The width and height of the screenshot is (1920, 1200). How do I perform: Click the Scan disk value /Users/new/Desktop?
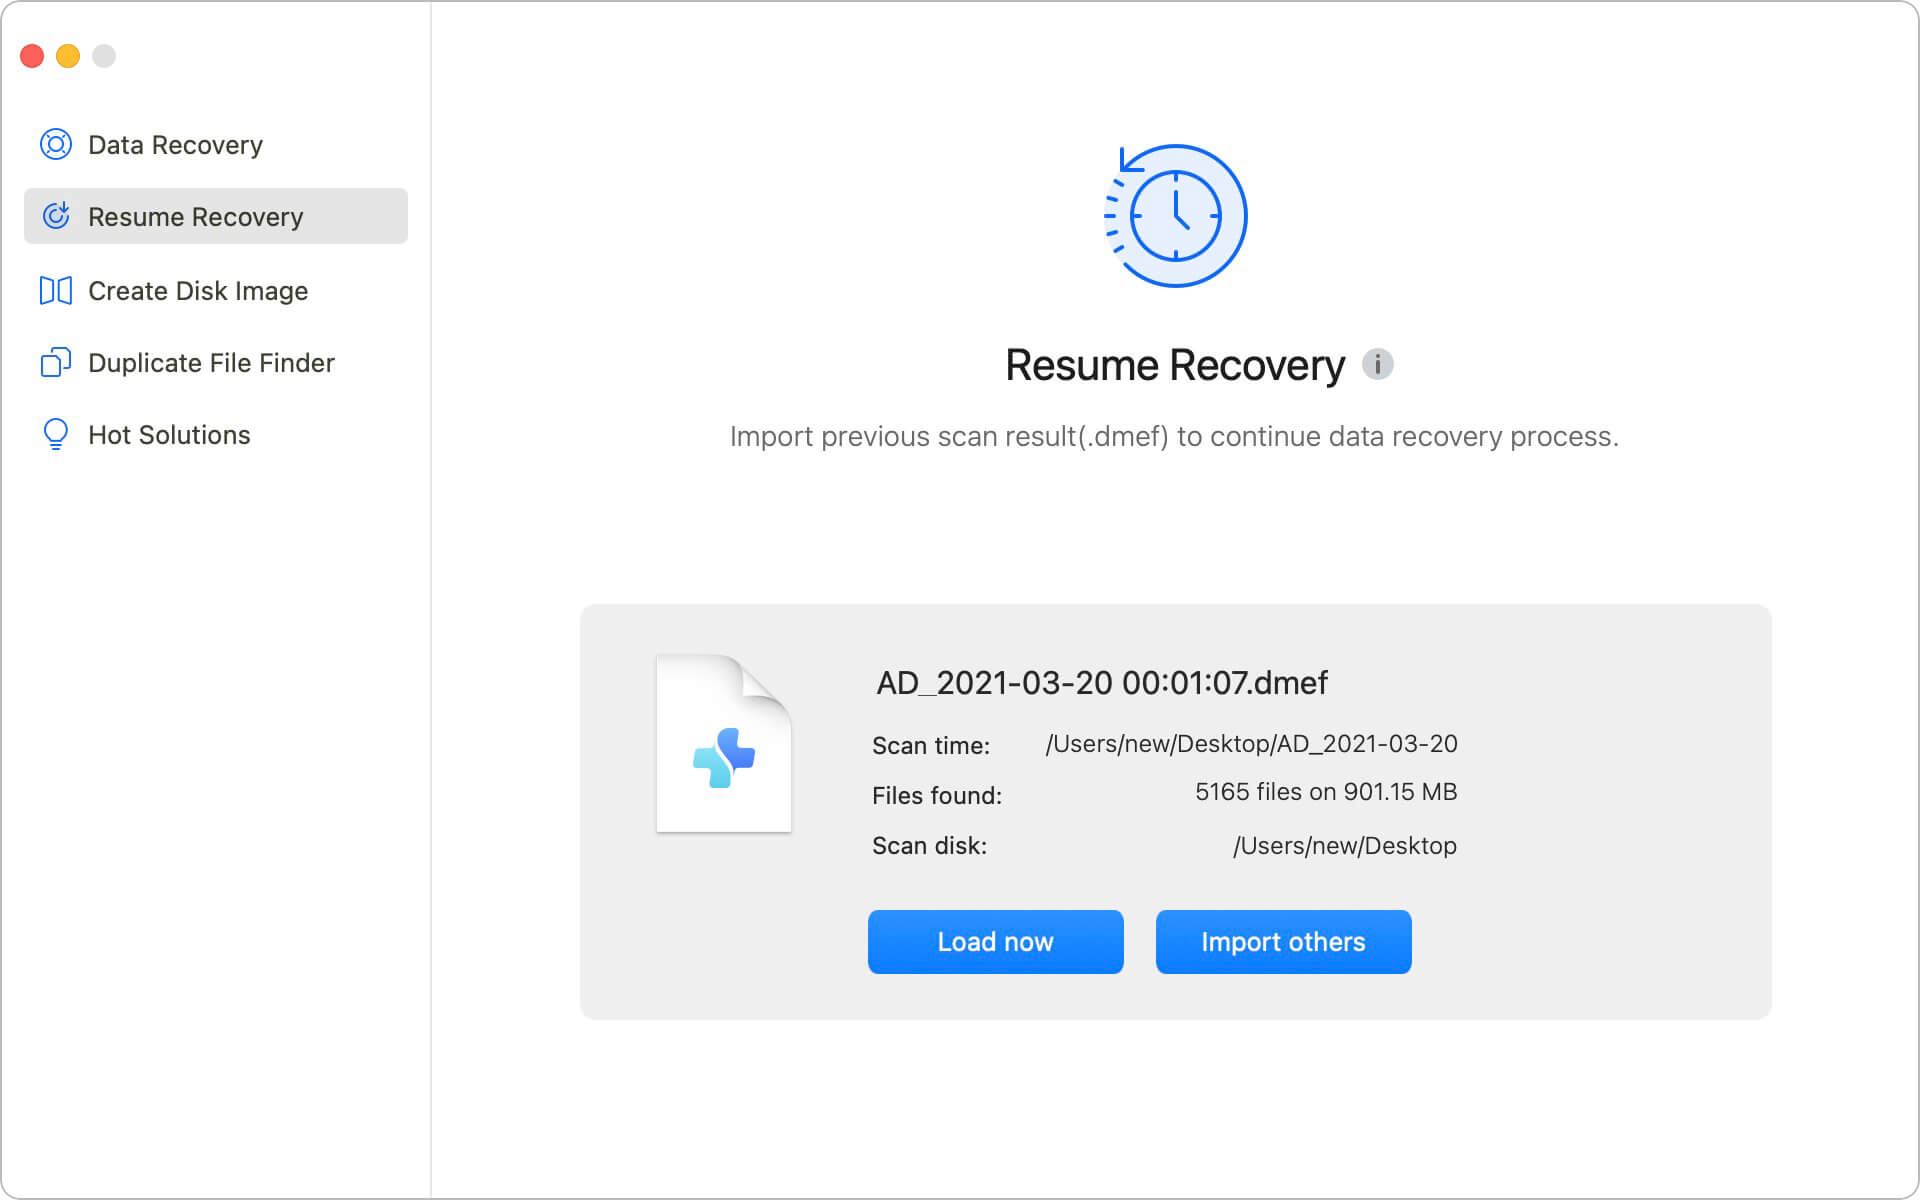[1345, 846]
